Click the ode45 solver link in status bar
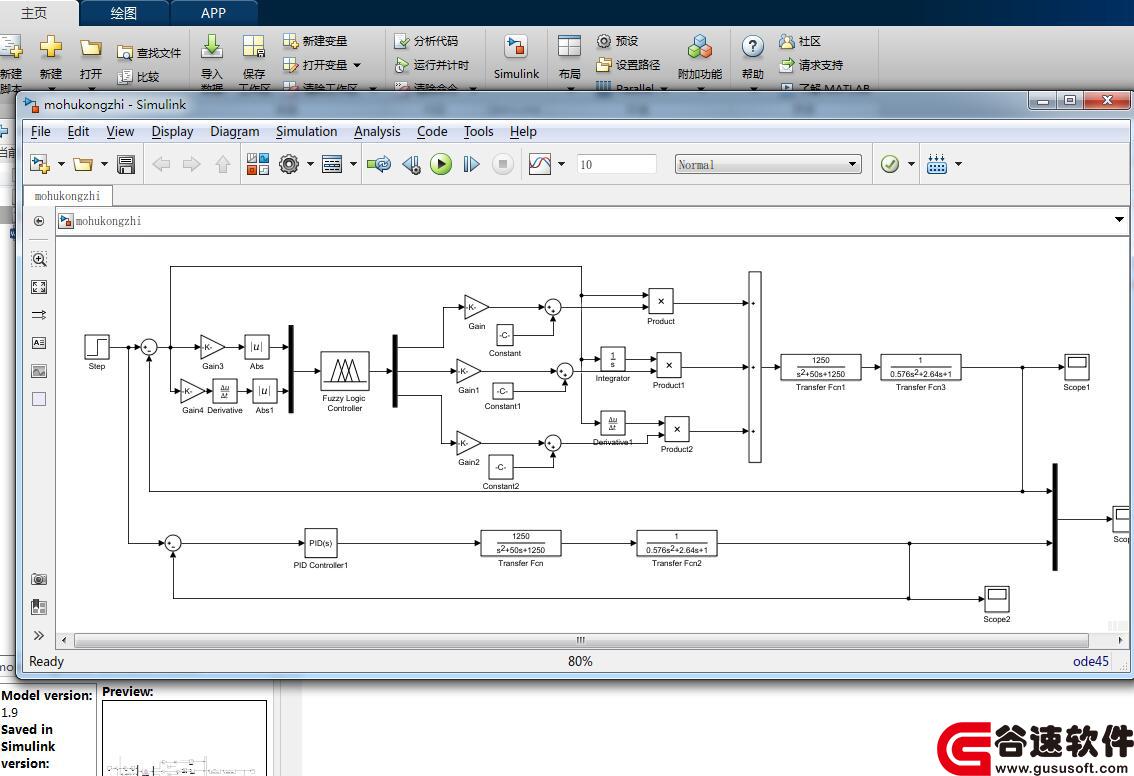Image resolution: width=1134 pixels, height=776 pixels. pyautogui.click(x=1091, y=661)
